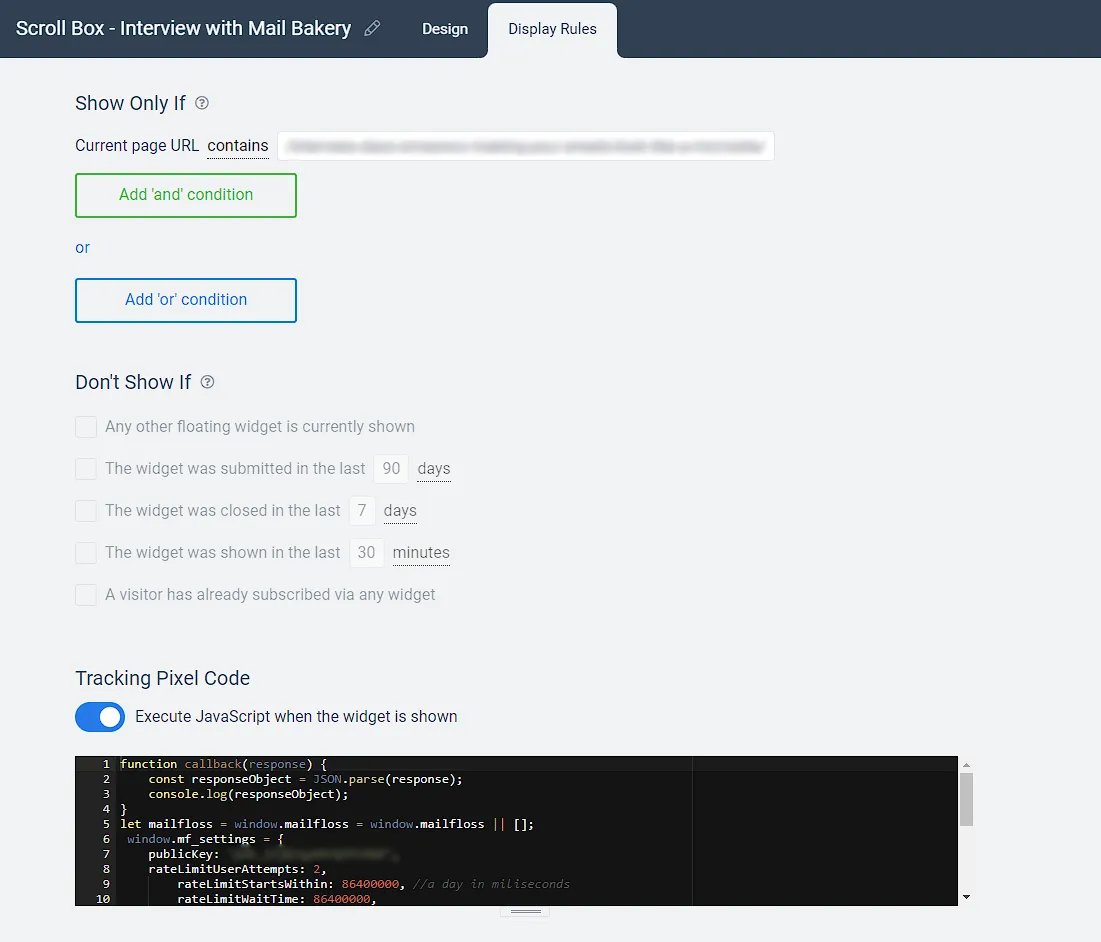Click the 'Tracking Pixel Code' heading
The width and height of the screenshot is (1101, 942).
163,678
